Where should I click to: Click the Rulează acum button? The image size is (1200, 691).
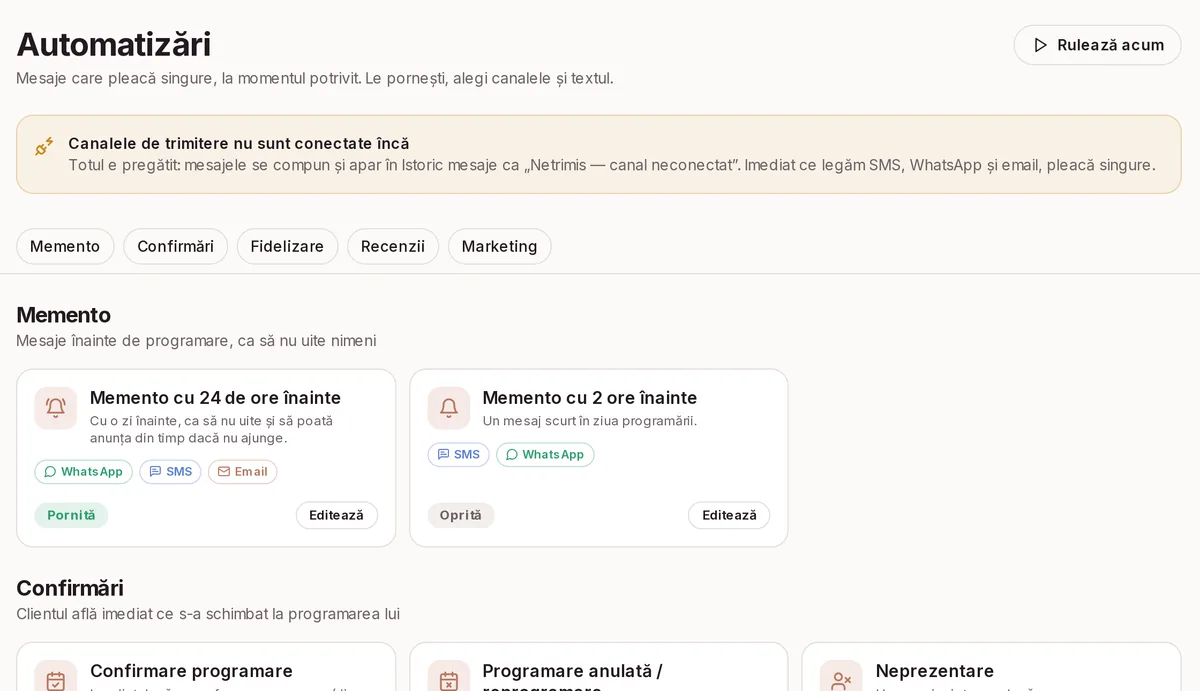point(1098,45)
